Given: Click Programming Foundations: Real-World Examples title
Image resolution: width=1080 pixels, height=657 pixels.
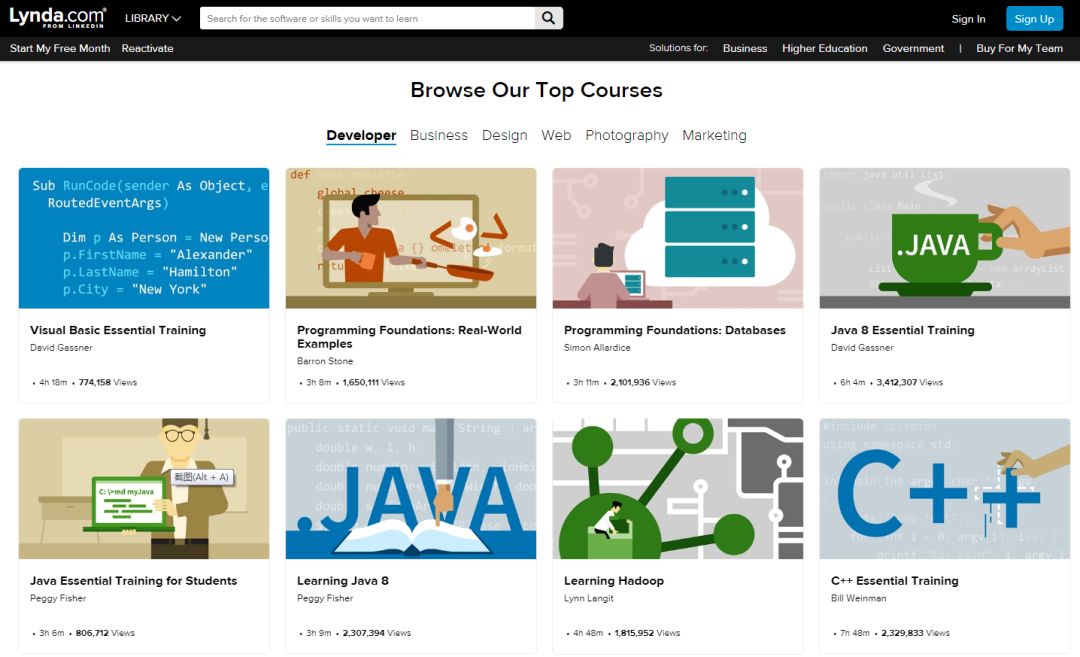Looking at the screenshot, I should pos(409,337).
